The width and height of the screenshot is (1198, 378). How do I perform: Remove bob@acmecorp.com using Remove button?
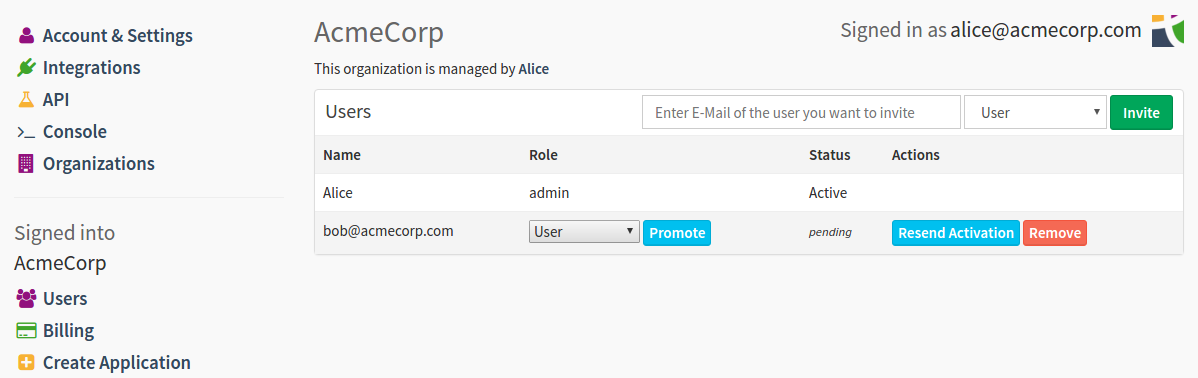point(1054,233)
